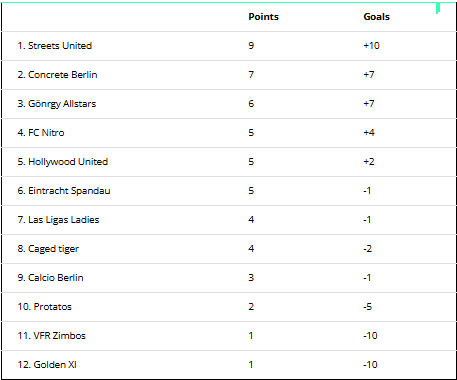Sort the table by the Points header
Image resolution: width=457 pixels, height=380 pixels.
263,17
